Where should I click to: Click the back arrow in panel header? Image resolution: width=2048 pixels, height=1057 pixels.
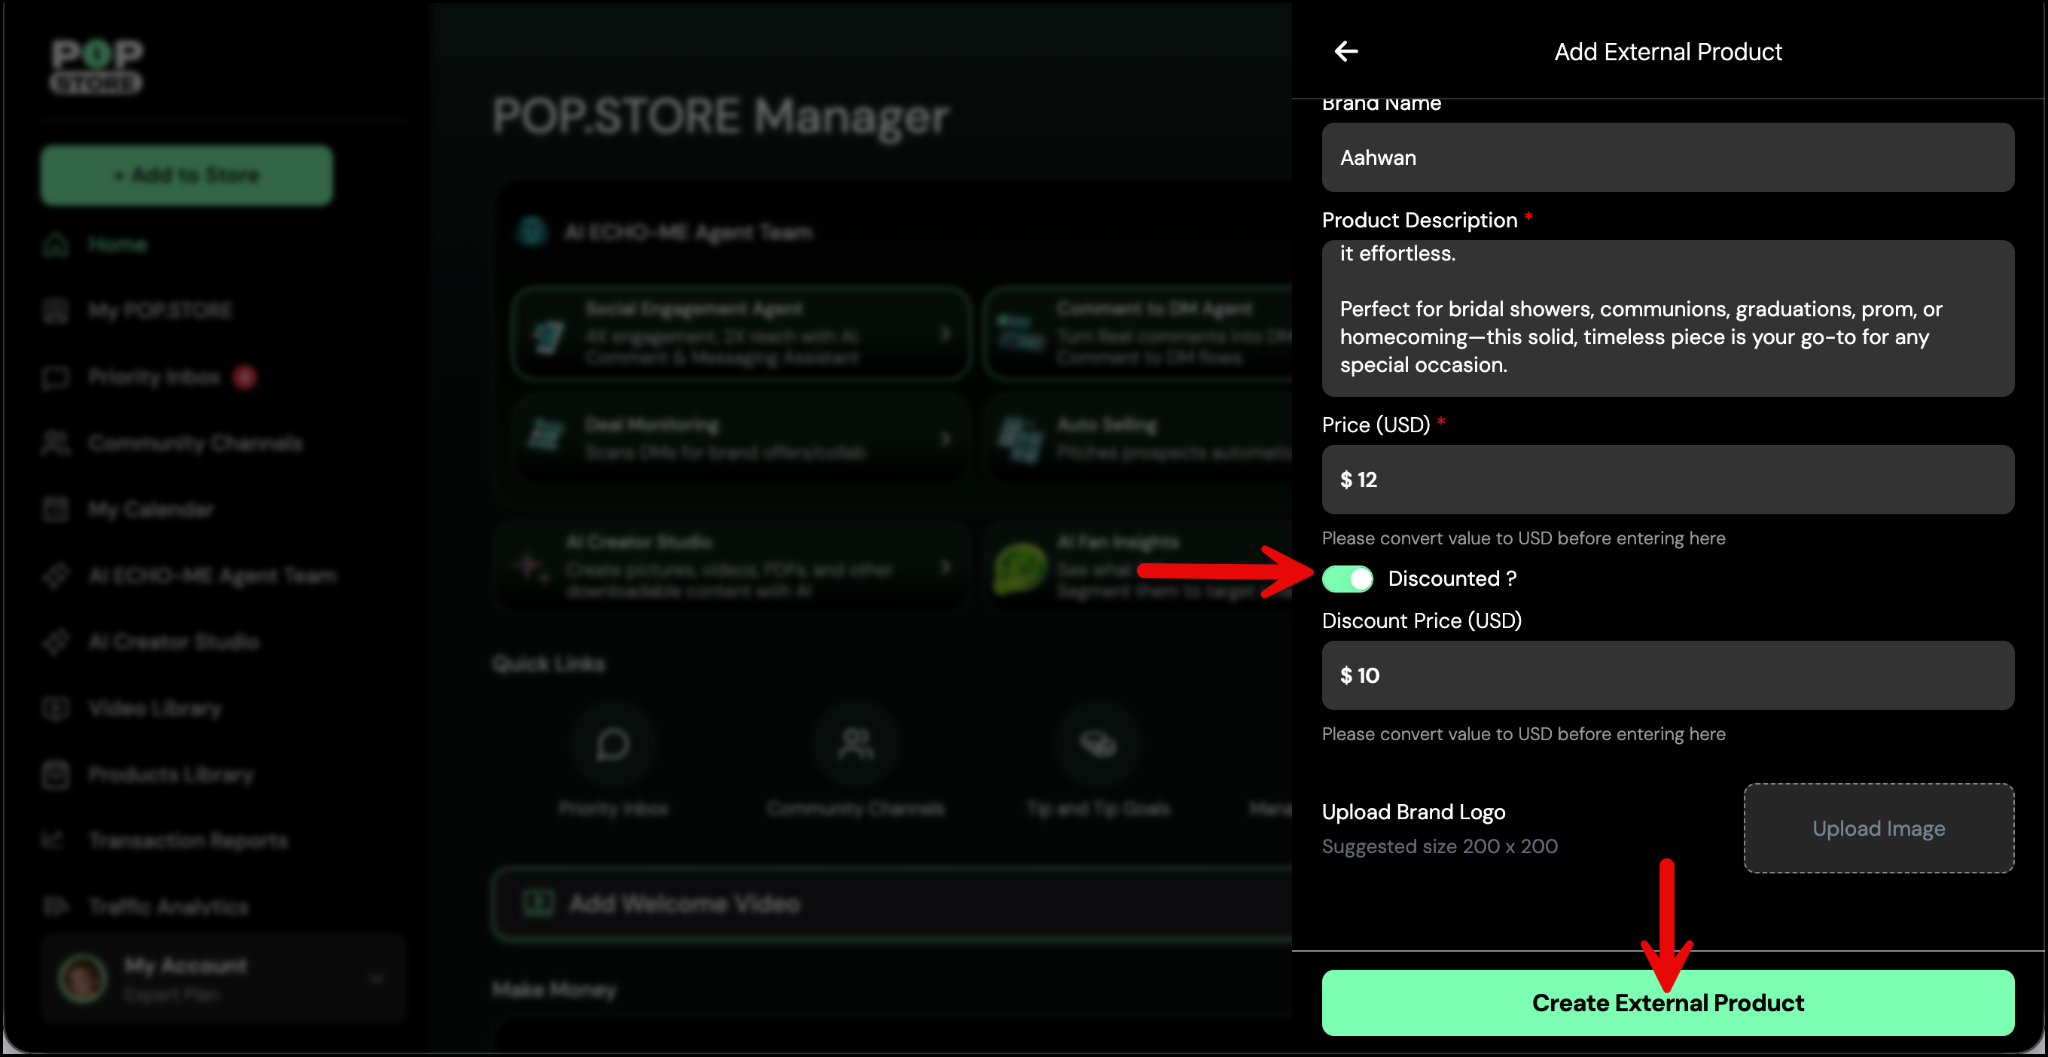point(1346,52)
